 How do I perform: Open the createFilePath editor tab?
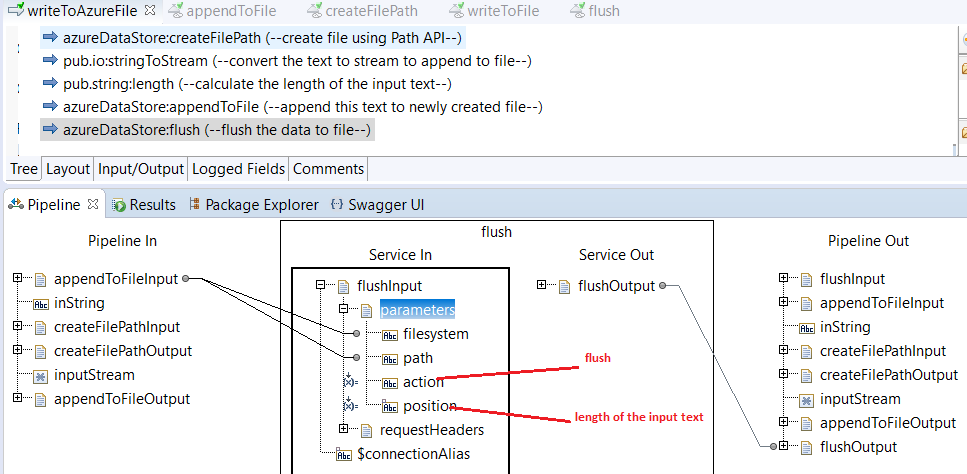click(x=363, y=10)
